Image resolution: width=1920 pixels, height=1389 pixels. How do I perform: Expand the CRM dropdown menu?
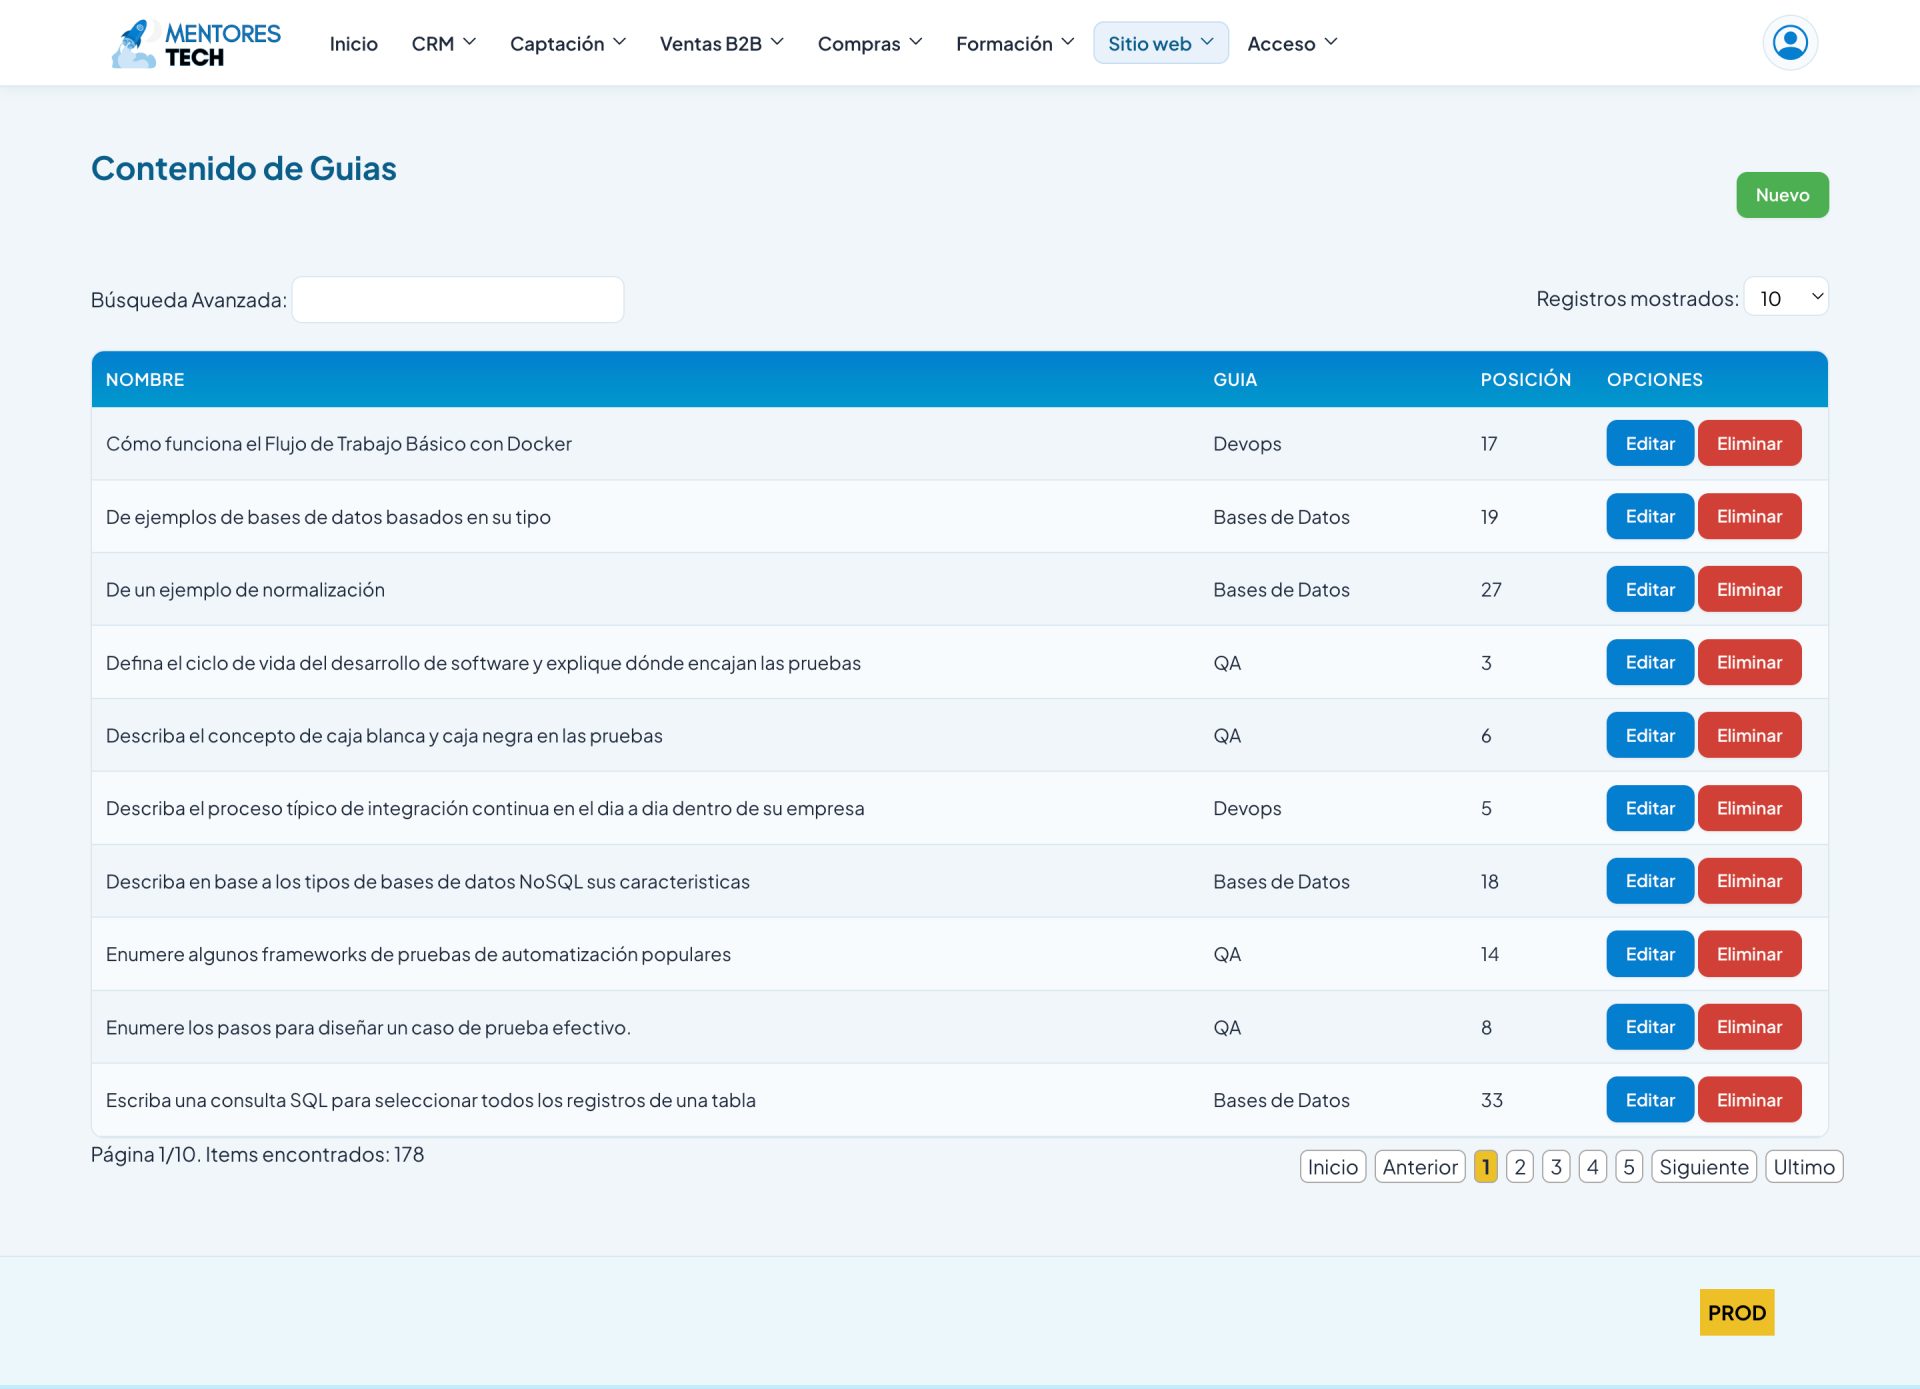(x=443, y=44)
